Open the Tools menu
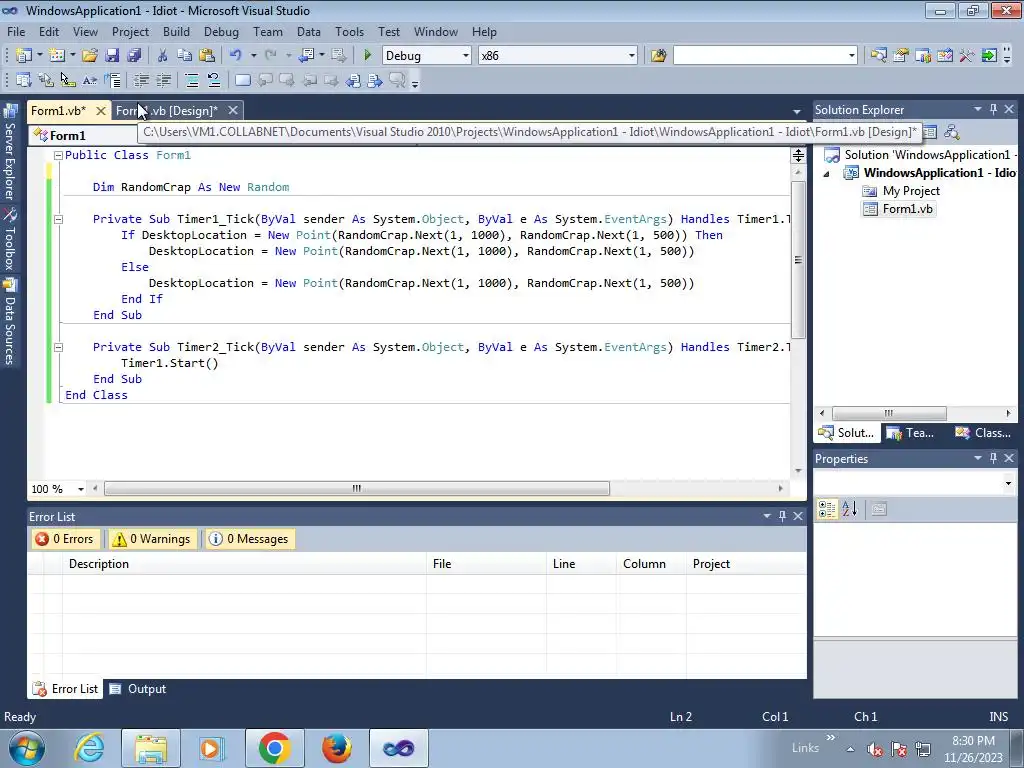The image size is (1024, 768). coord(349,31)
